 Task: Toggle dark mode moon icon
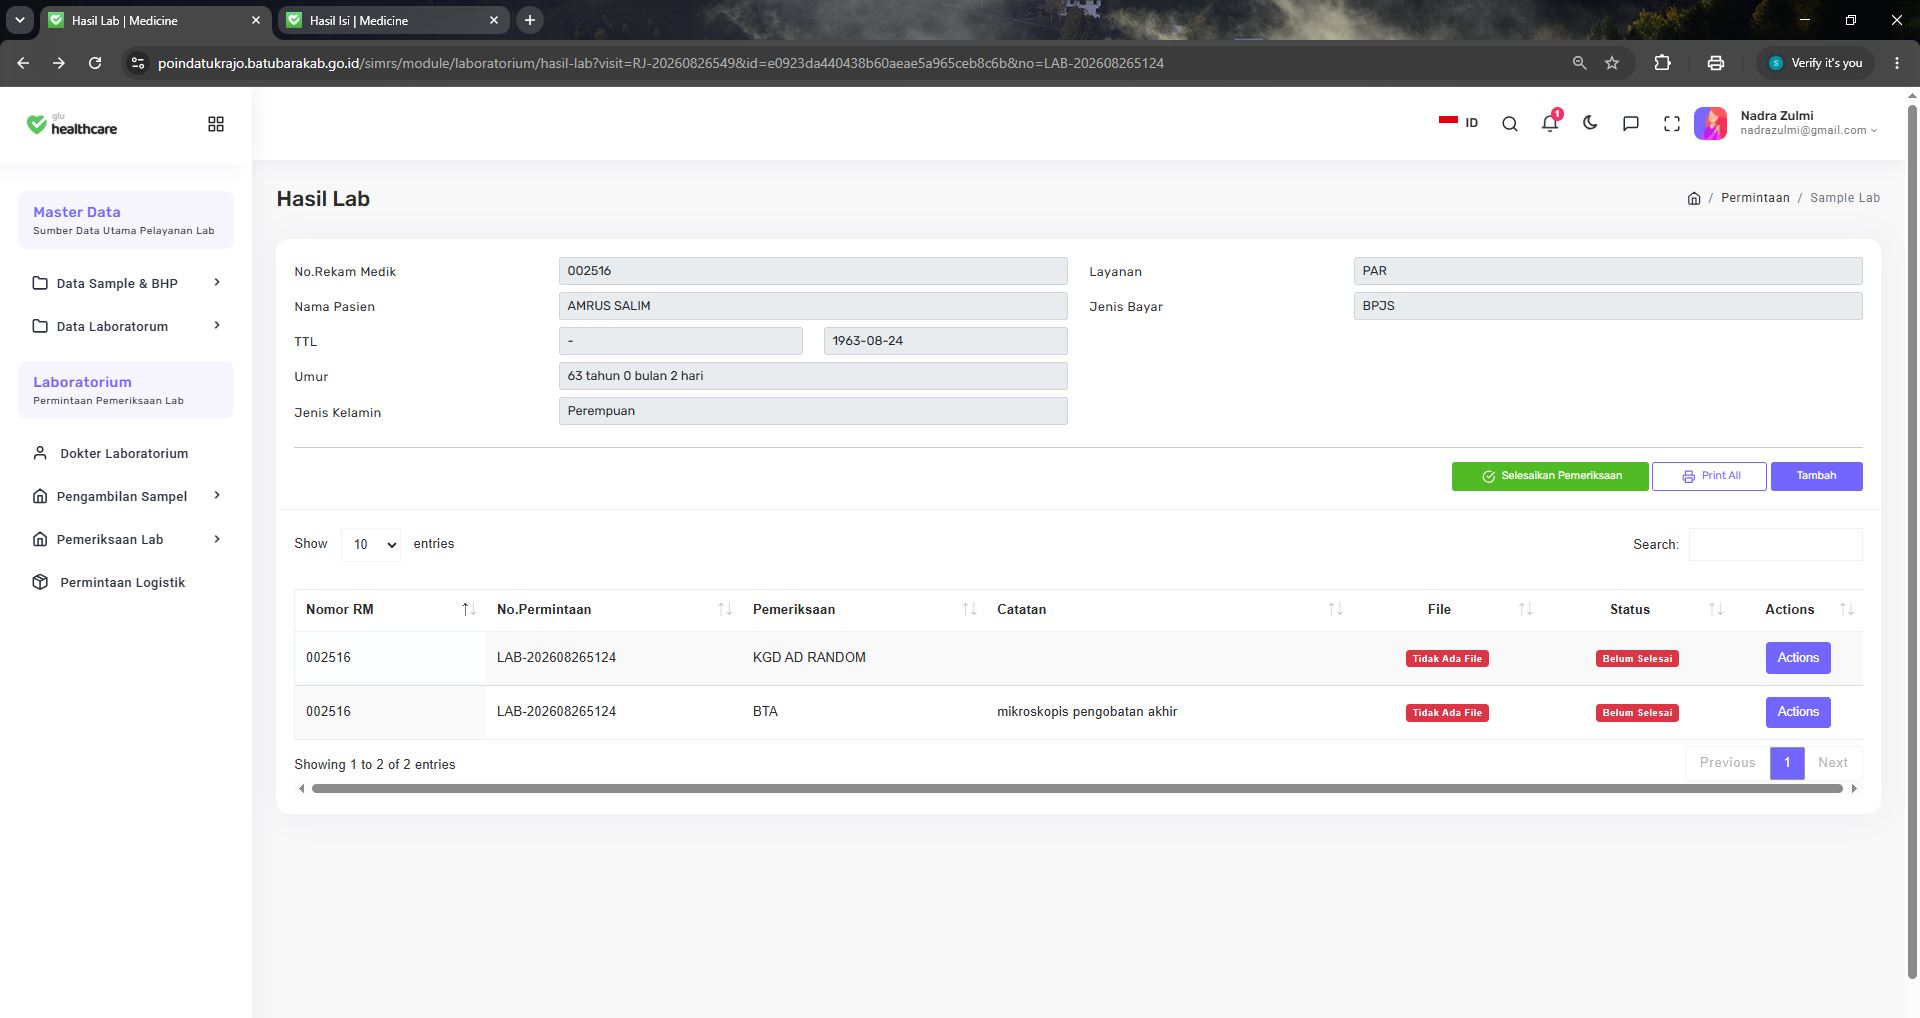coord(1590,123)
